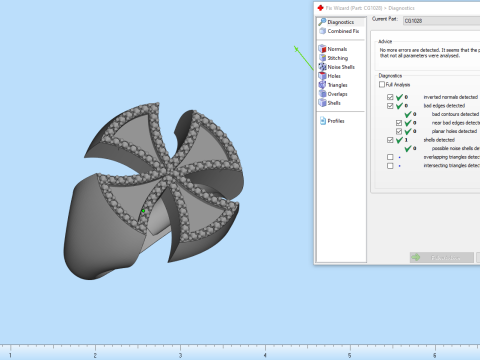Click the 'intersecting triangles' label
480x360 pixels.
tap(452, 166)
